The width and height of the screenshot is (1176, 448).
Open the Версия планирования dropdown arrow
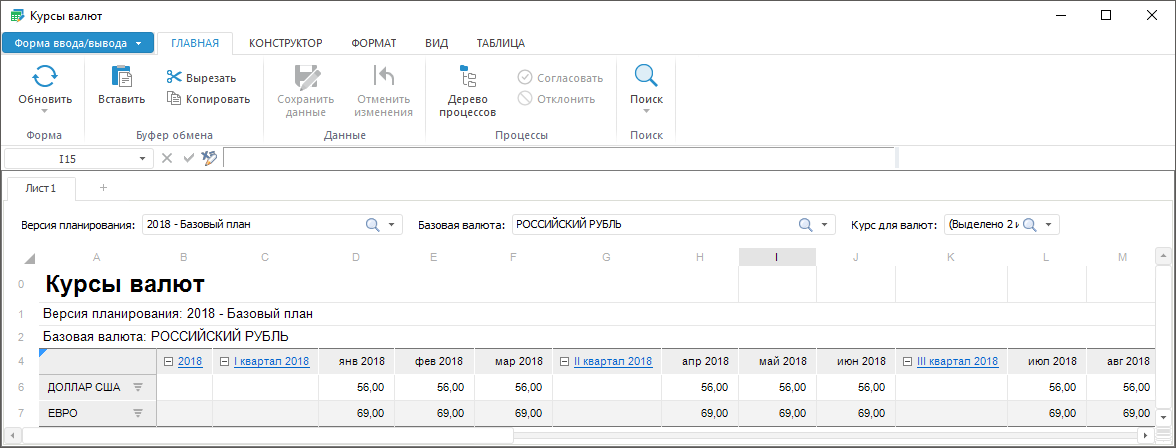pos(393,225)
